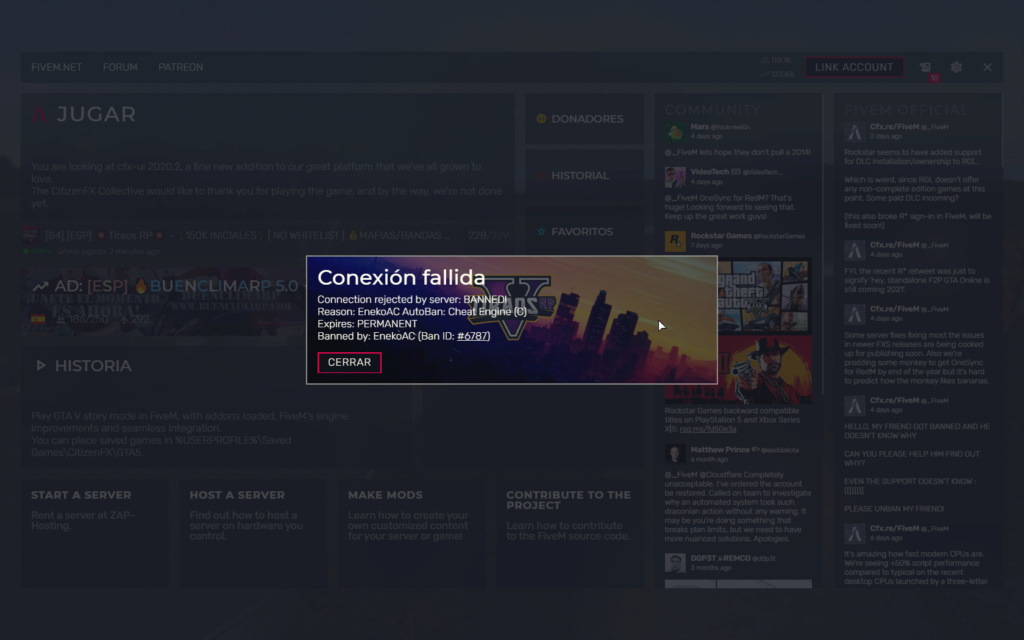Click the Matthew Prince avatar
The image size is (1024, 640).
pos(675,454)
